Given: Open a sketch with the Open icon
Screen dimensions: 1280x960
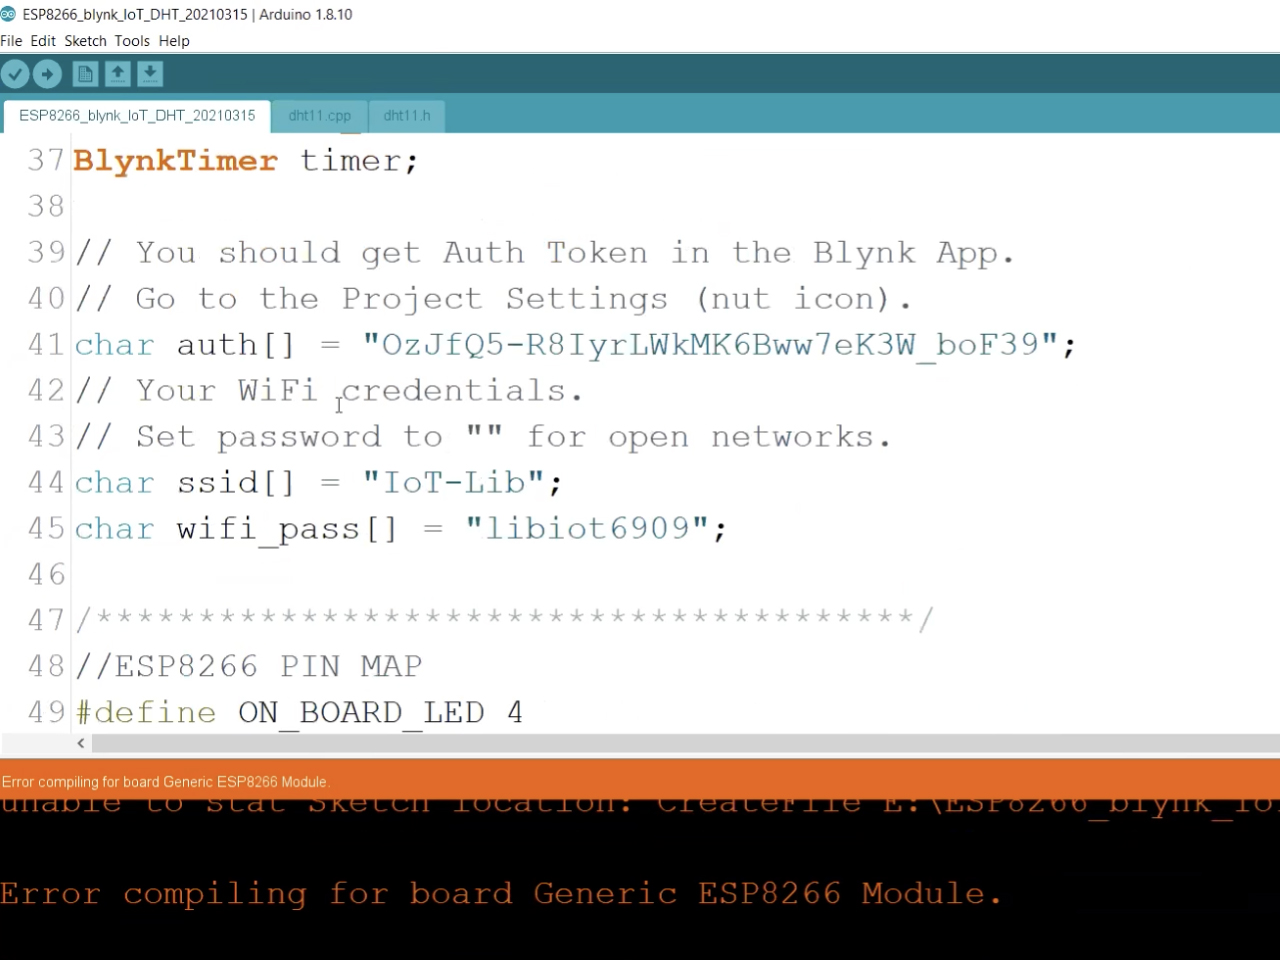Looking at the screenshot, I should pyautogui.click(x=118, y=74).
